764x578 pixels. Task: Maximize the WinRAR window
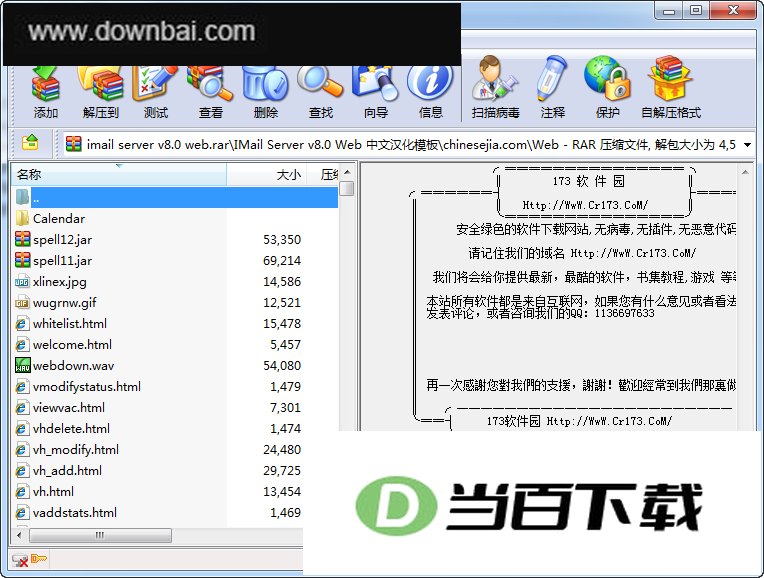click(696, 11)
